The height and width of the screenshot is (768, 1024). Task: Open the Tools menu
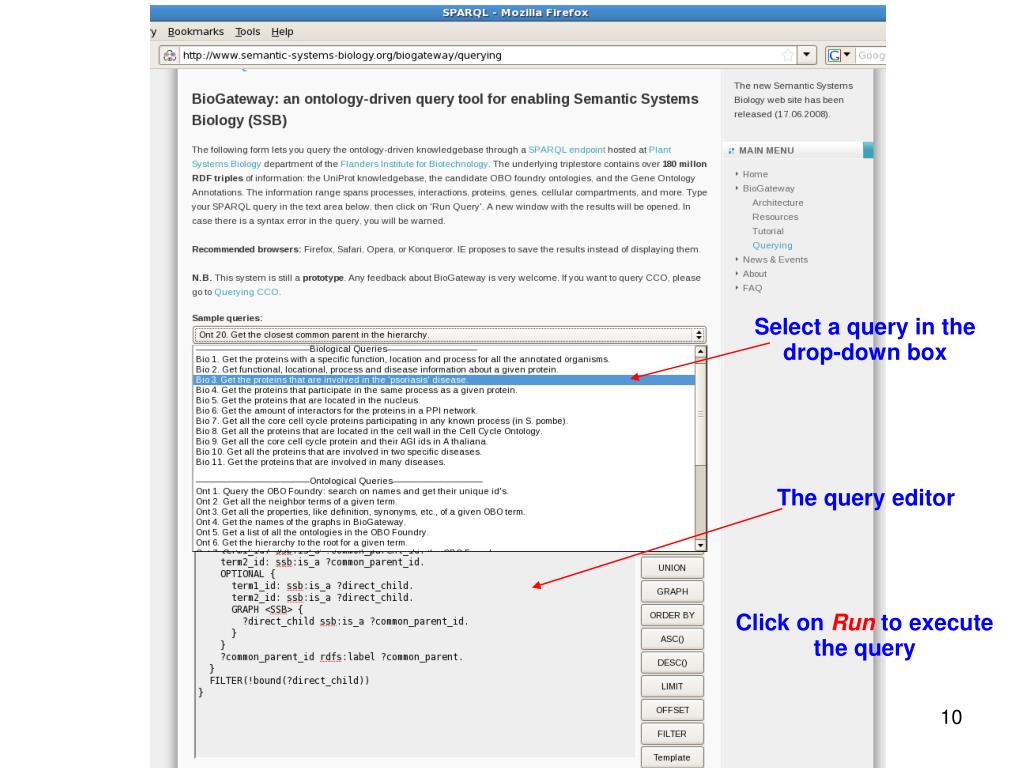pyautogui.click(x=248, y=31)
